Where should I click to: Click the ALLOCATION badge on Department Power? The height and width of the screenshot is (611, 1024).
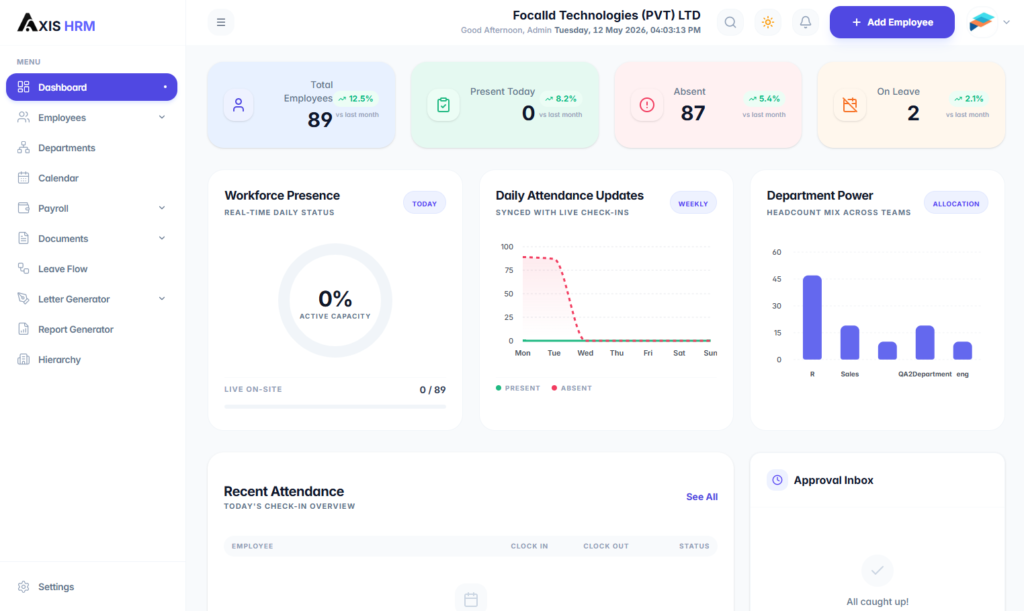pos(956,204)
